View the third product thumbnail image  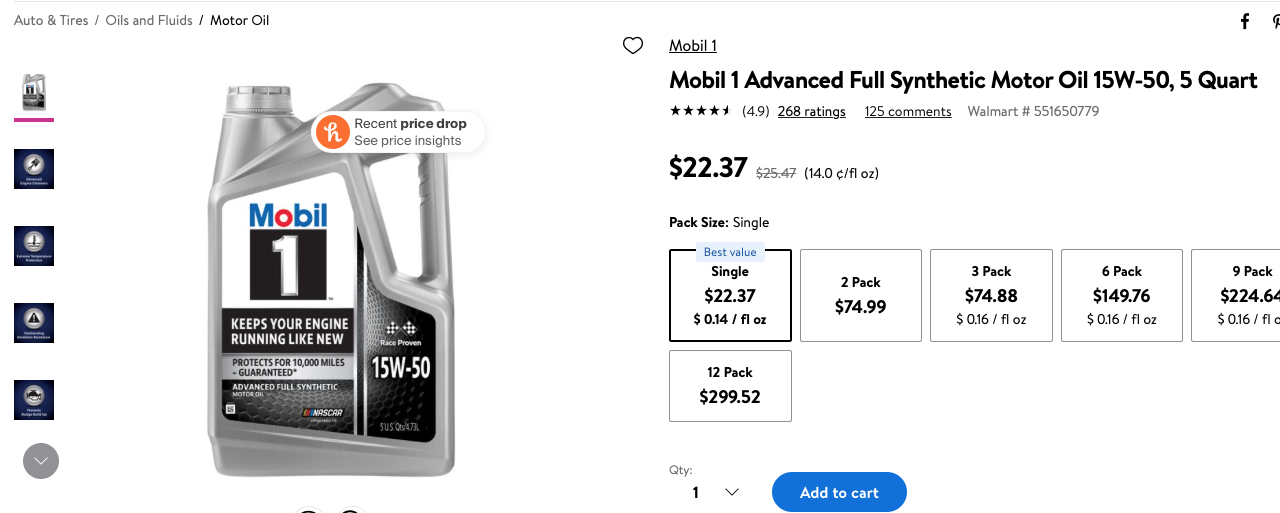[34, 246]
